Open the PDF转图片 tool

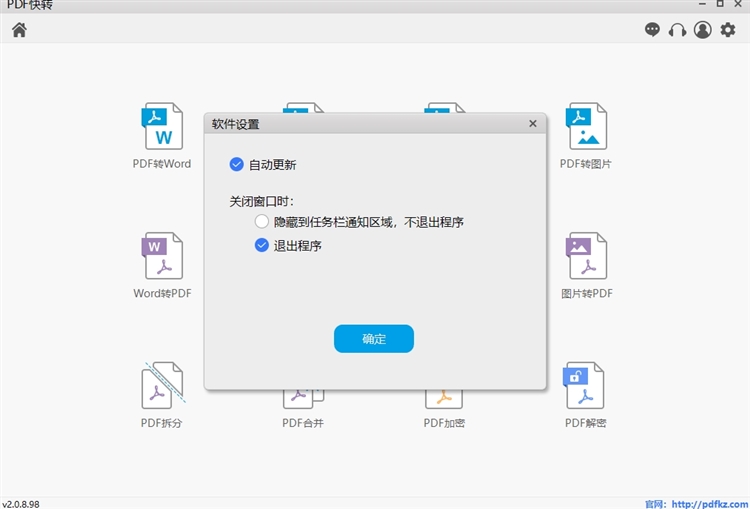tap(586, 136)
